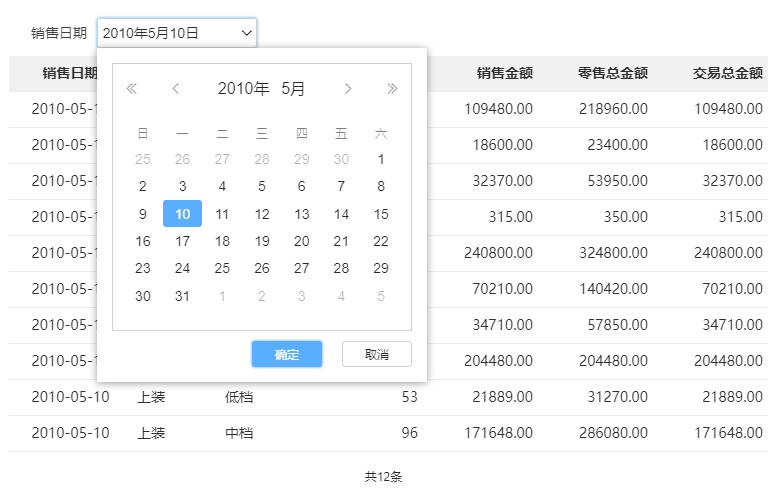
Task: Go to next year in calendar
Action: point(392,89)
